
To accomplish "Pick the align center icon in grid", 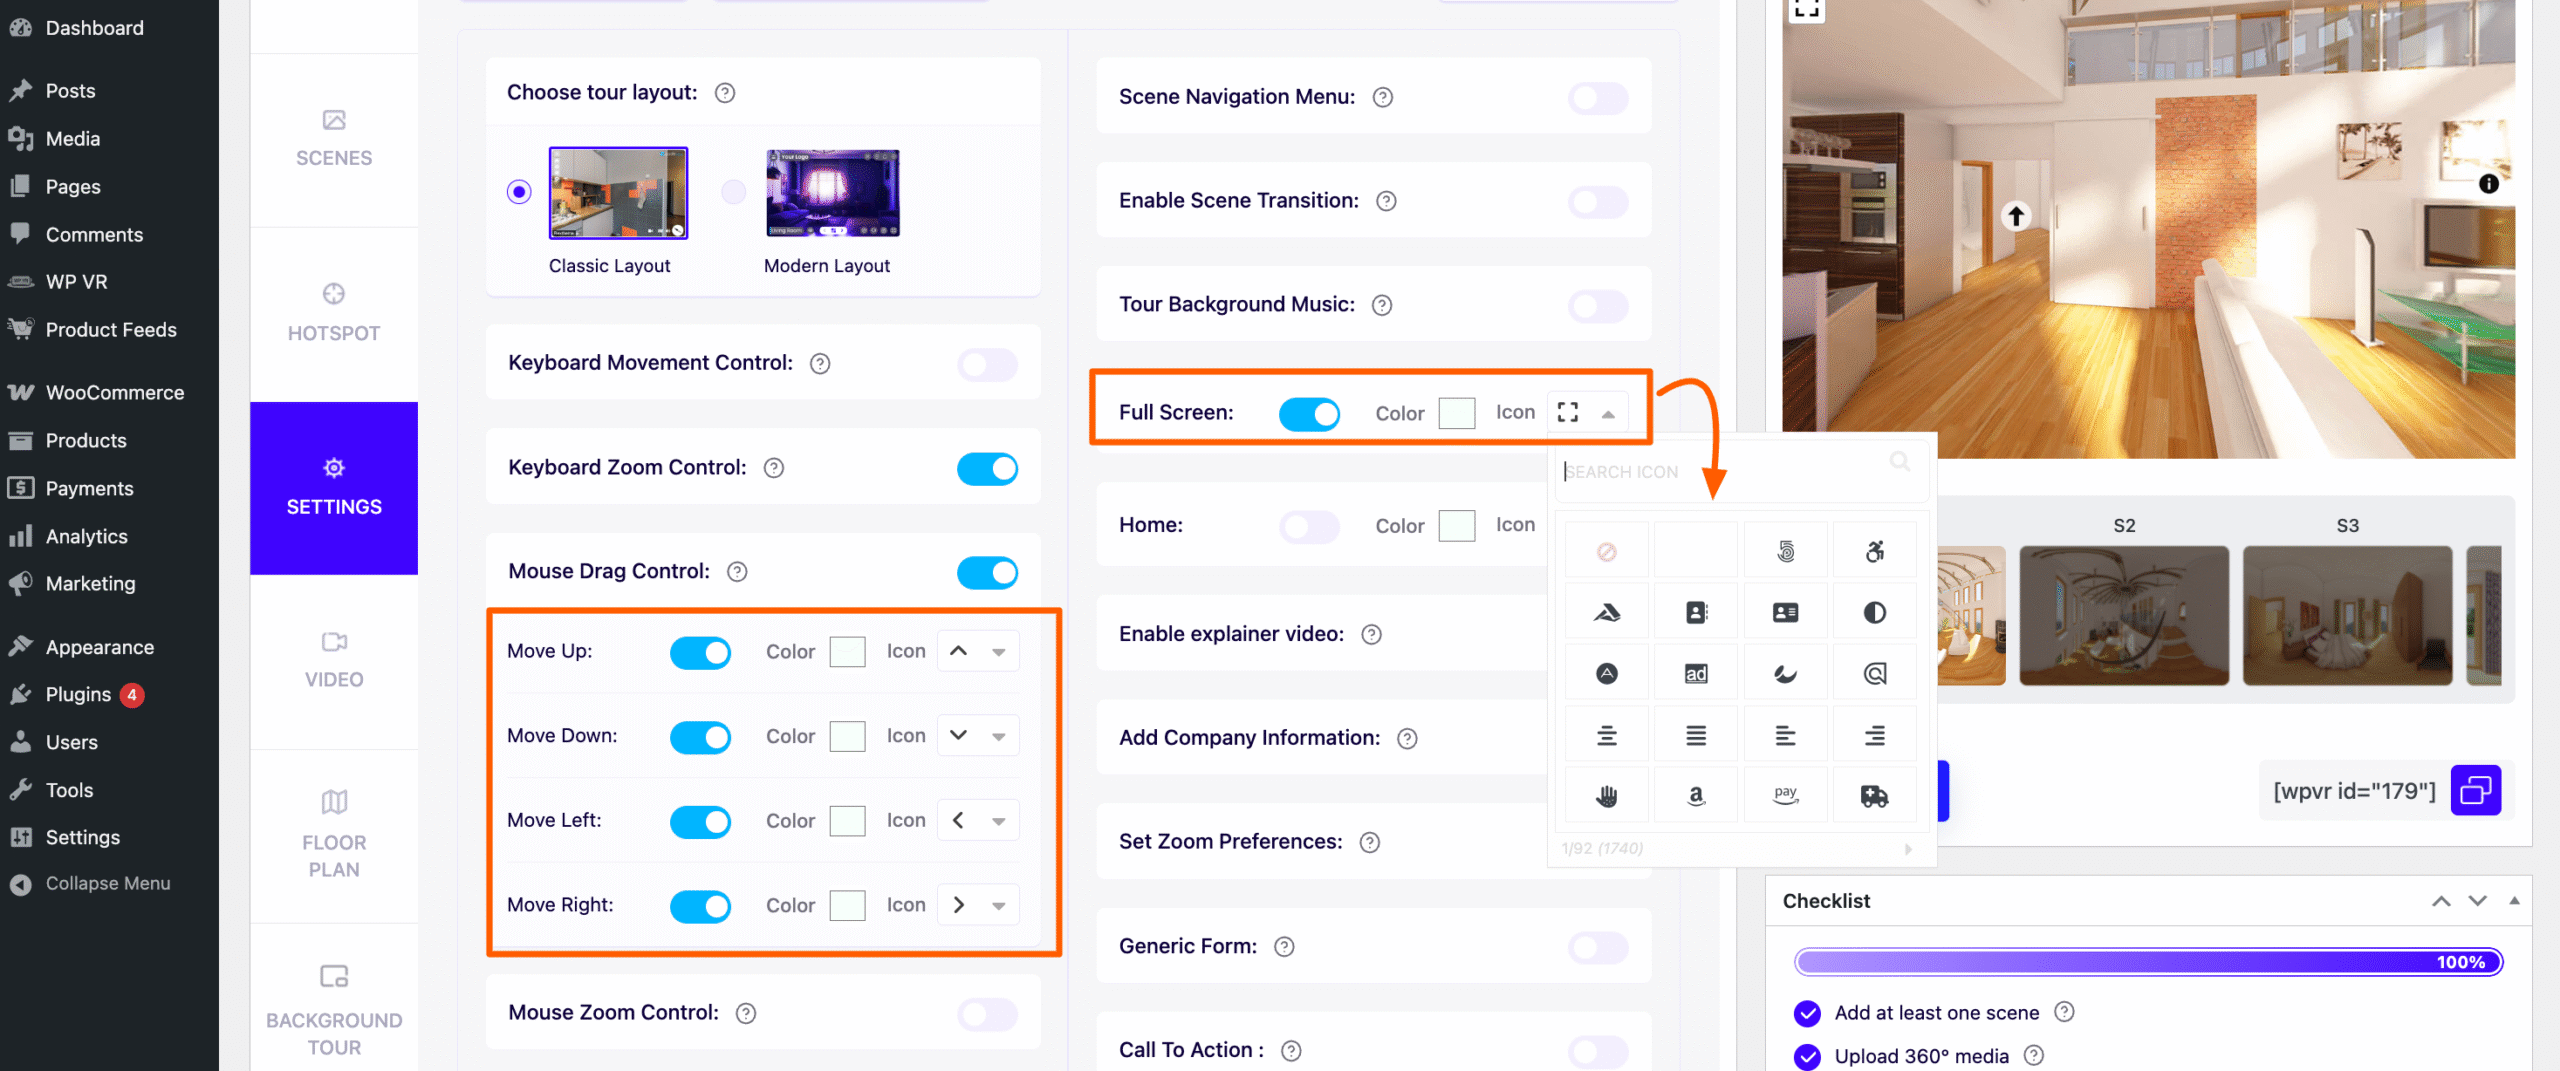I will (1607, 736).
